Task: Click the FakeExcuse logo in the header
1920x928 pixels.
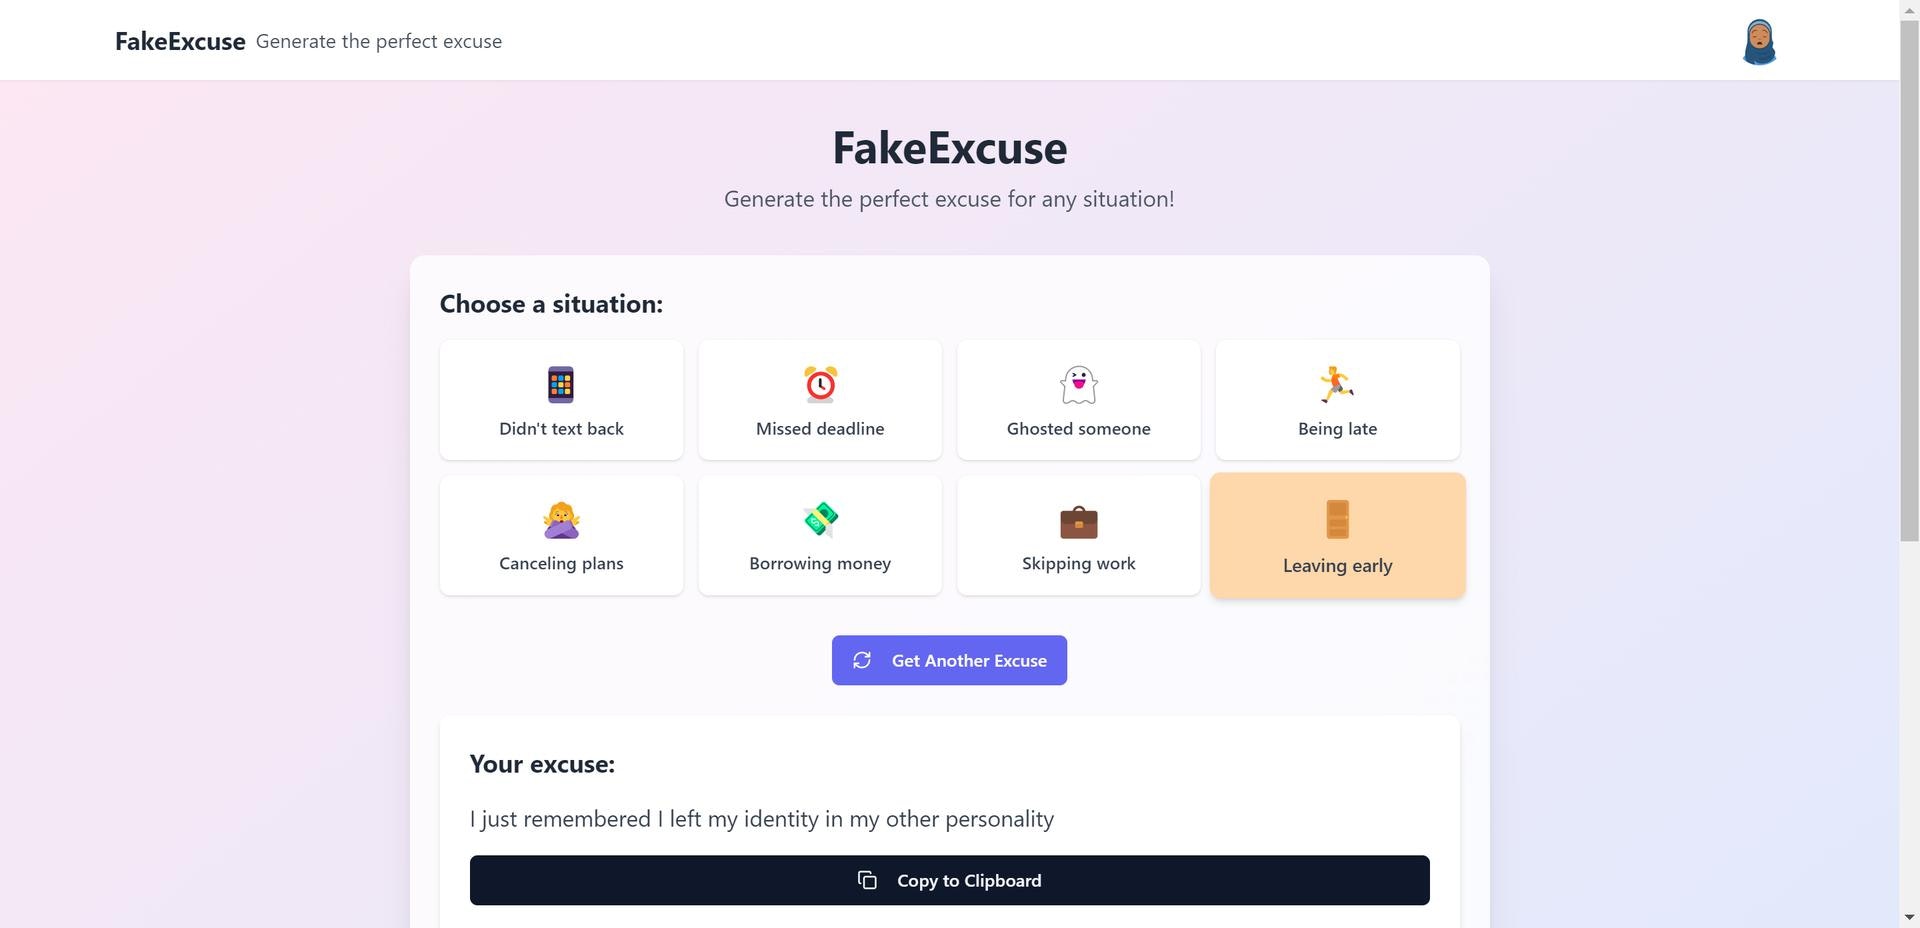Action: (x=180, y=41)
